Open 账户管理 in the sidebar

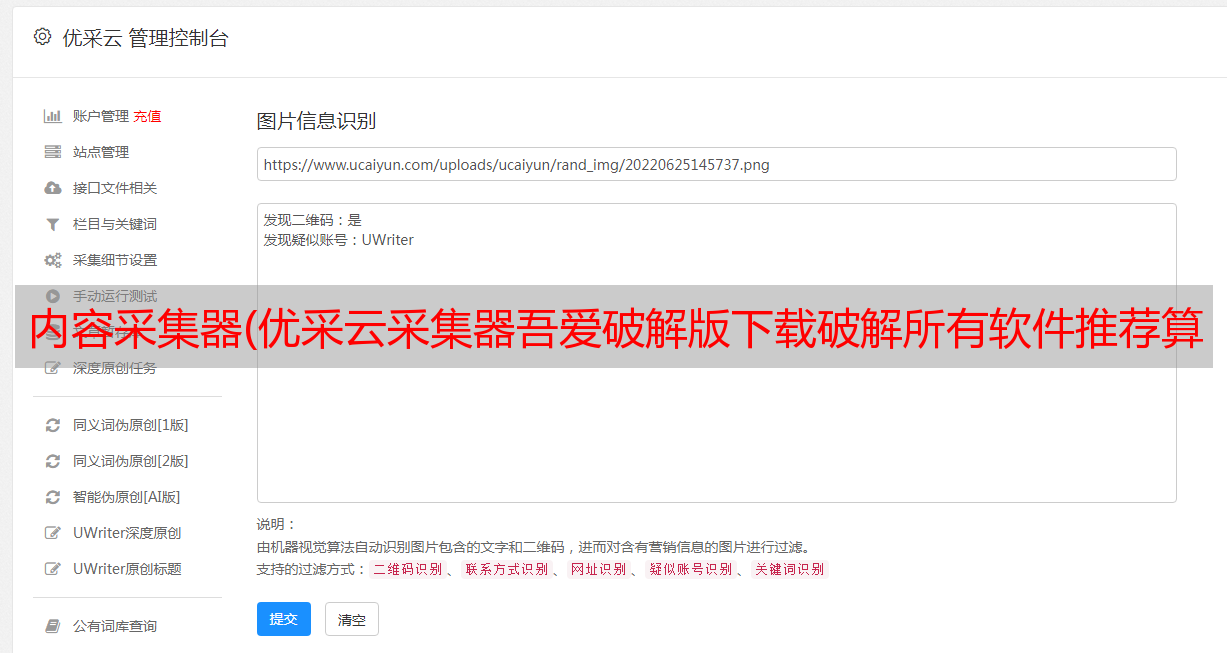coord(101,116)
